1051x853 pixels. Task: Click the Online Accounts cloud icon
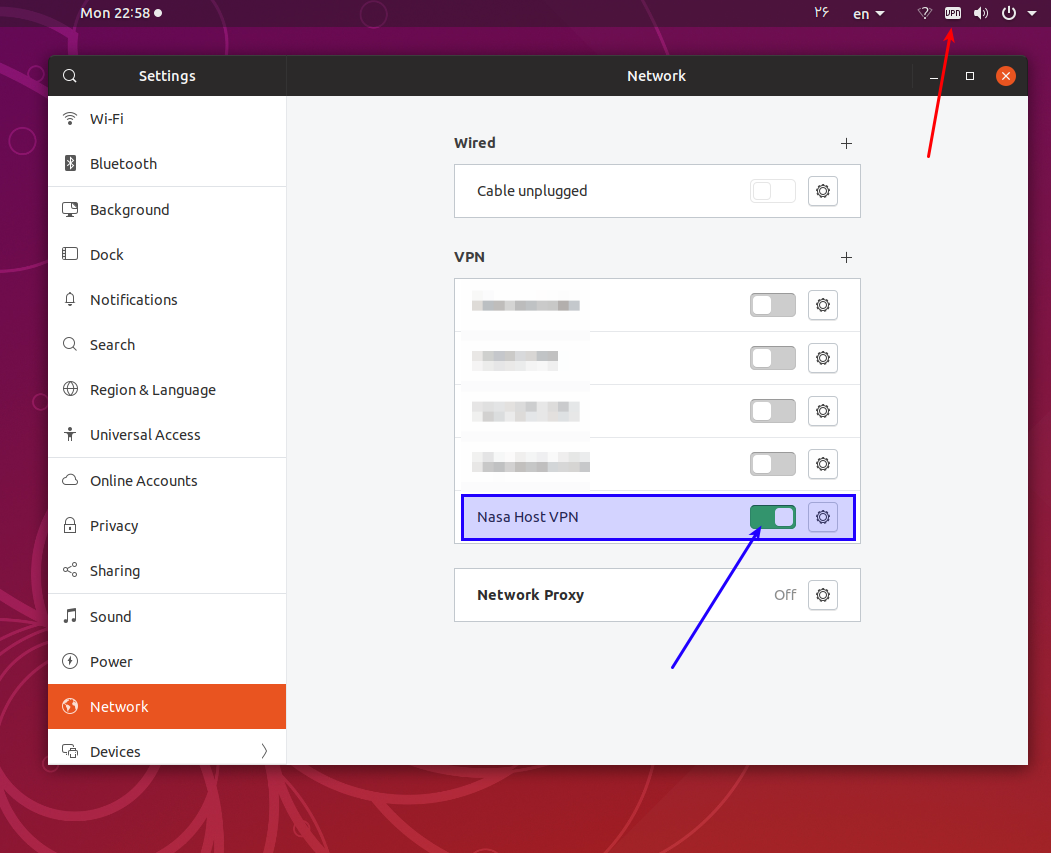click(70, 480)
